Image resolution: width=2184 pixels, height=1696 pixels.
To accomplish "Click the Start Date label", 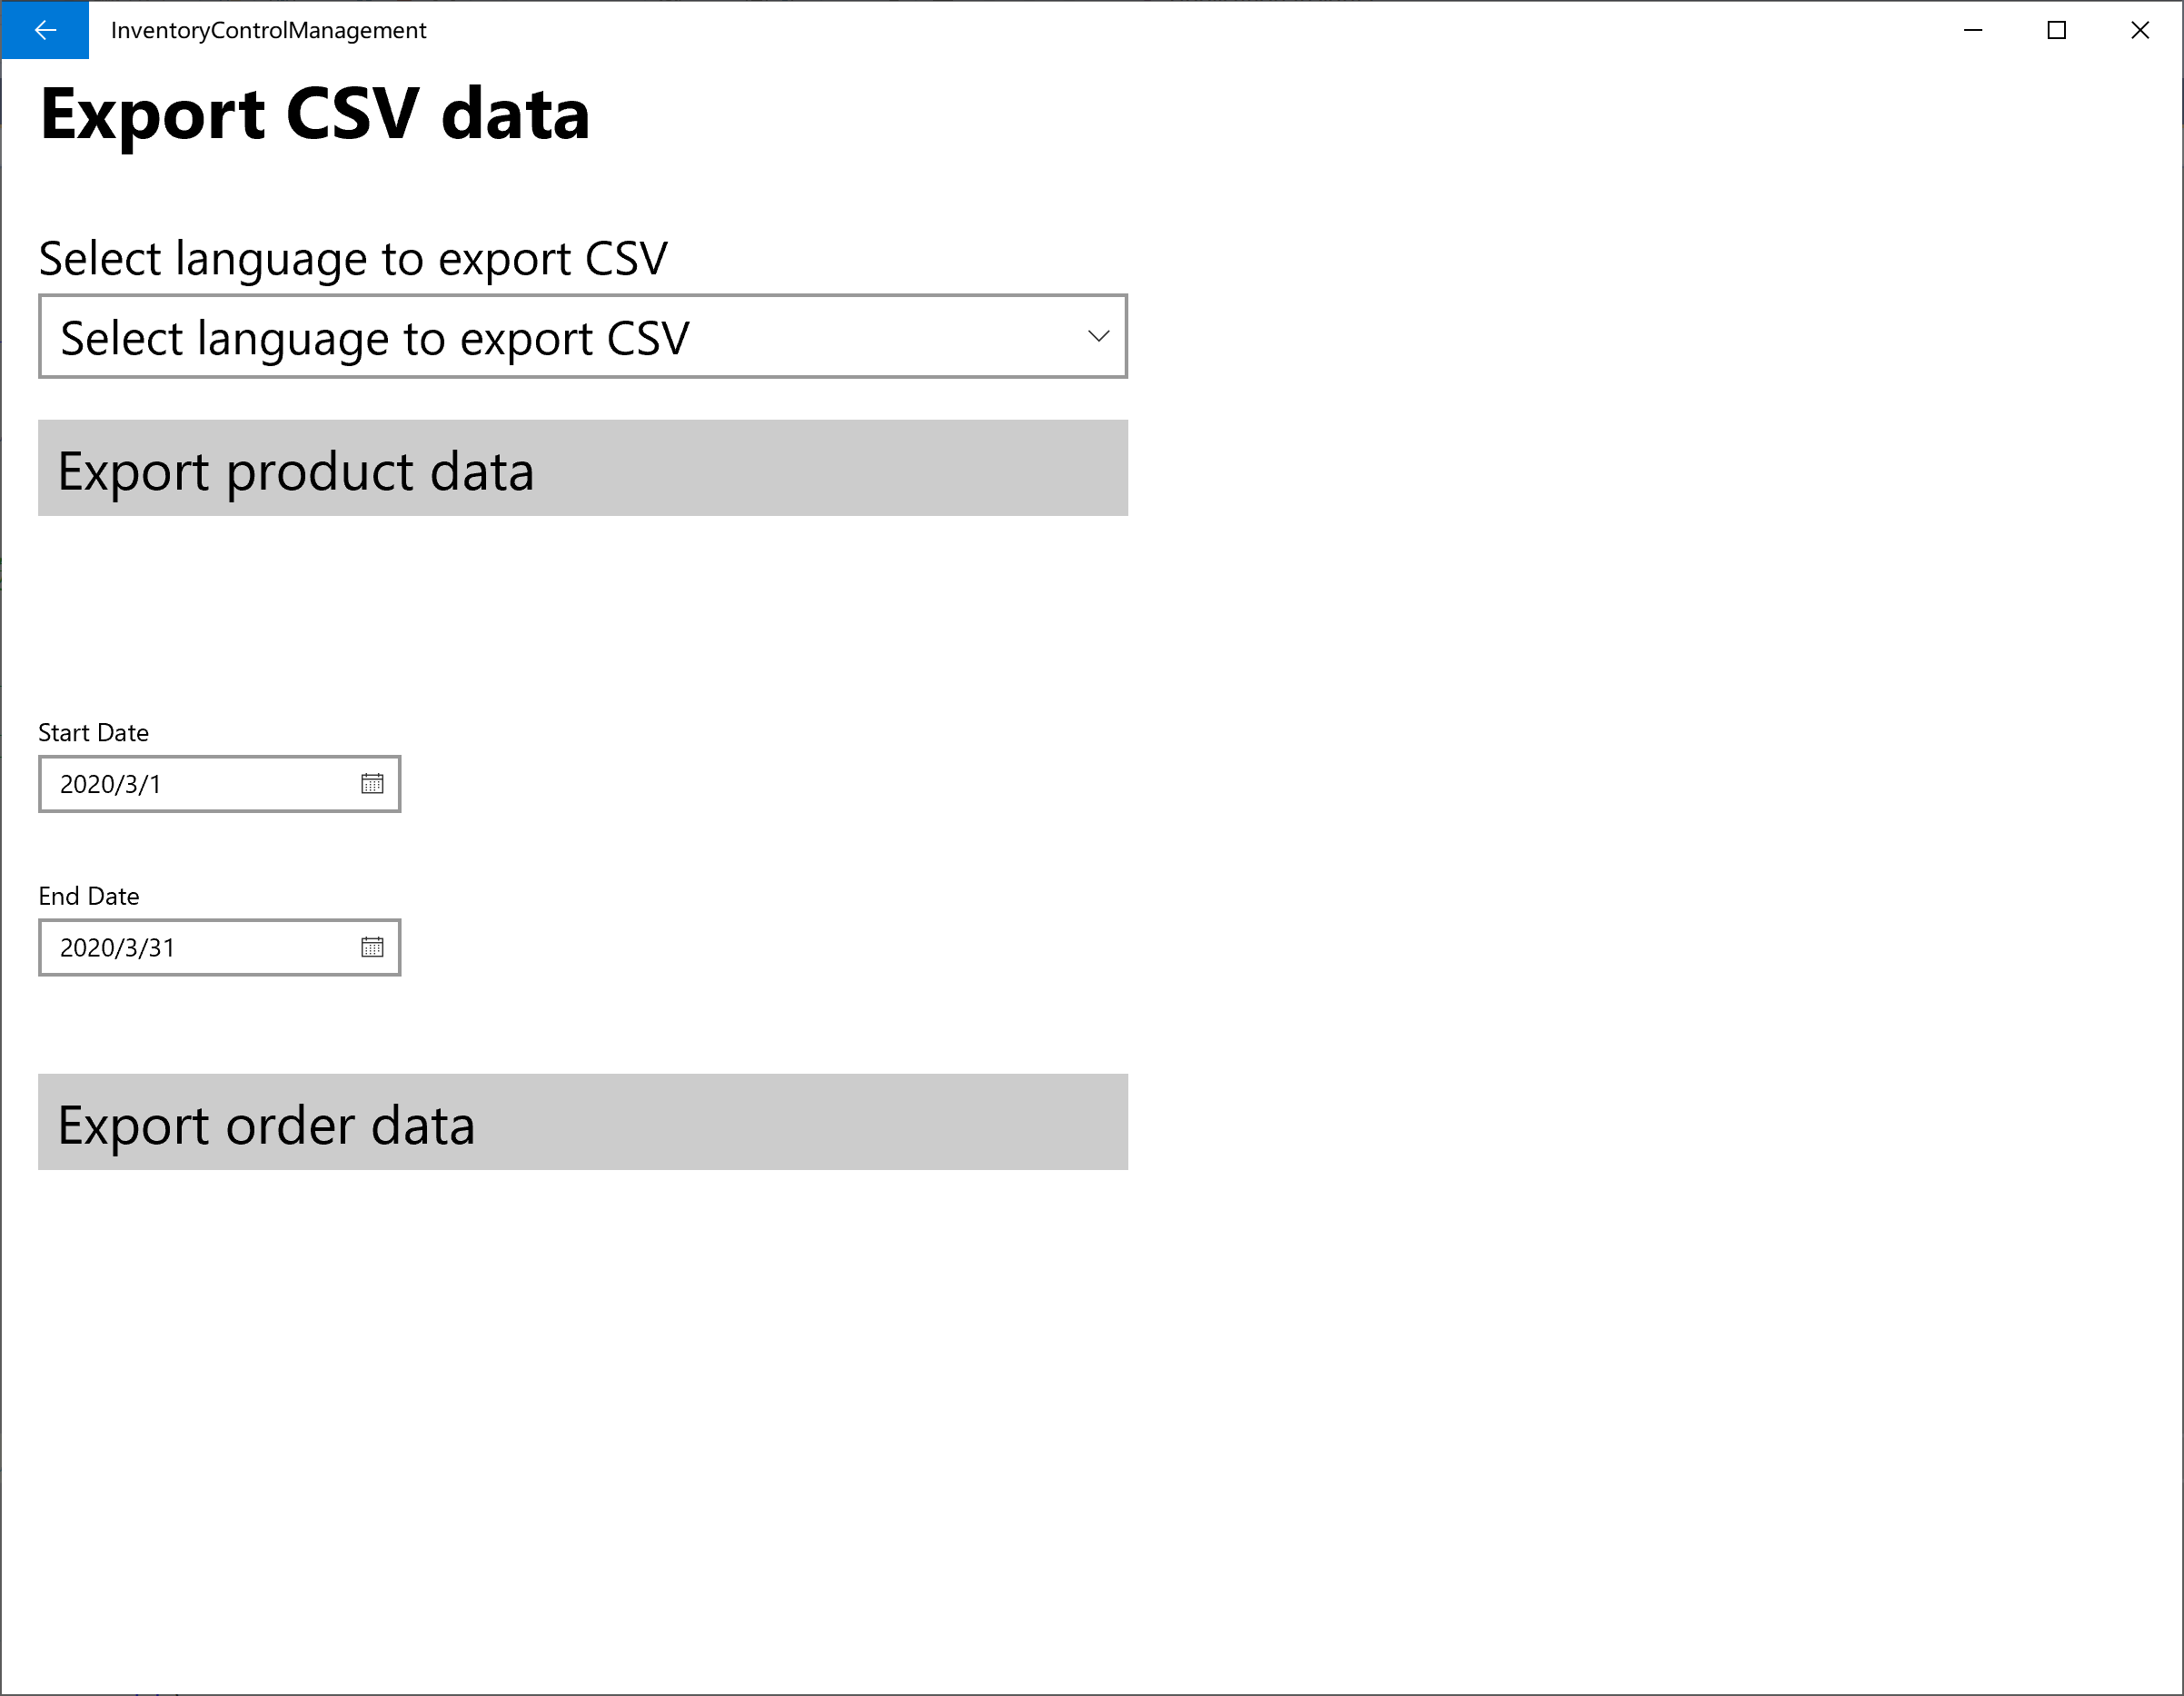I will pyautogui.click(x=93, y=733).
